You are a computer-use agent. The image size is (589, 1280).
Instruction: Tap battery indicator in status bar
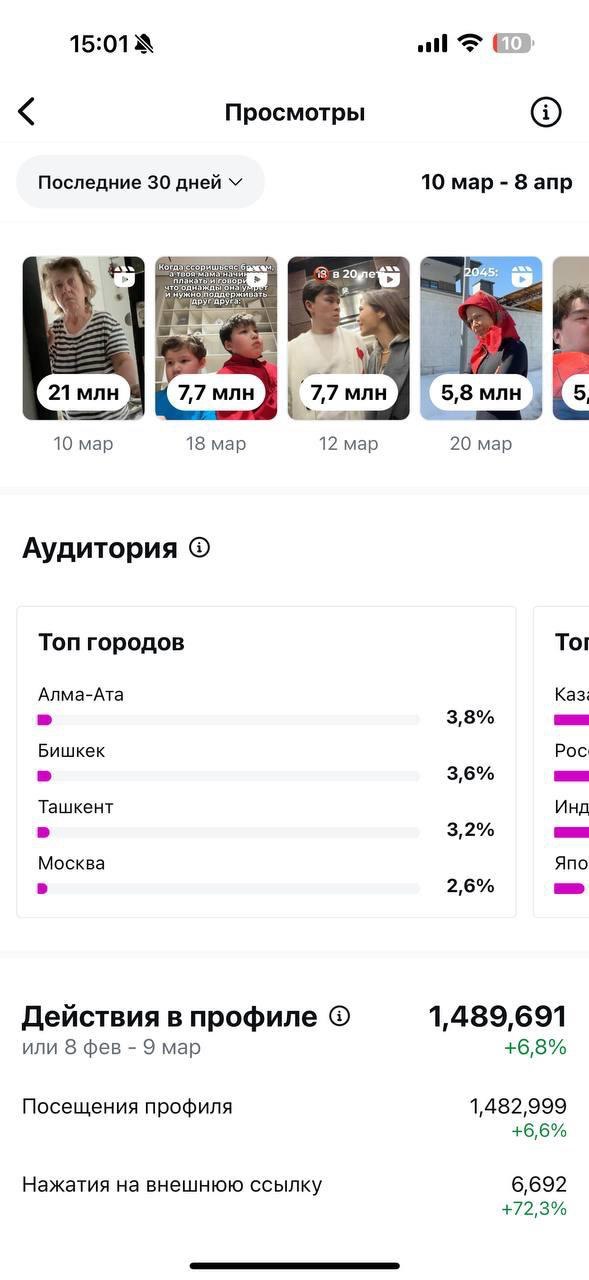coord(513,43)
